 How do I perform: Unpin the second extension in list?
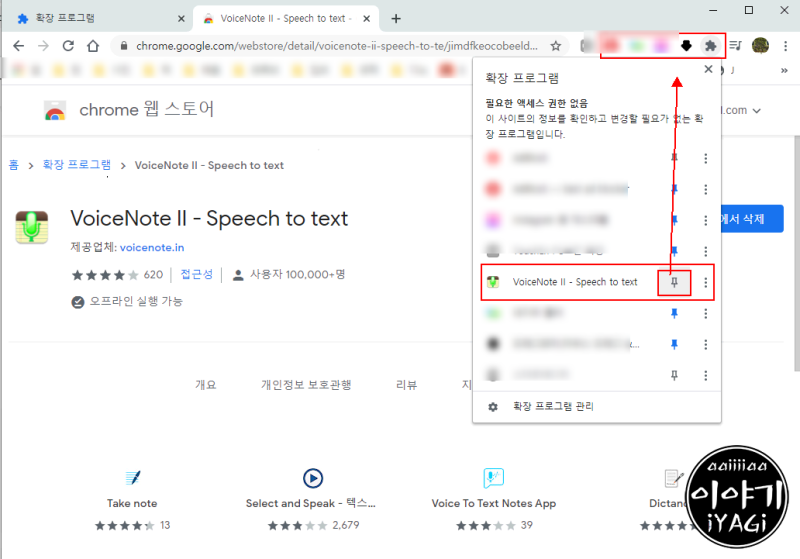click(674, 189)
